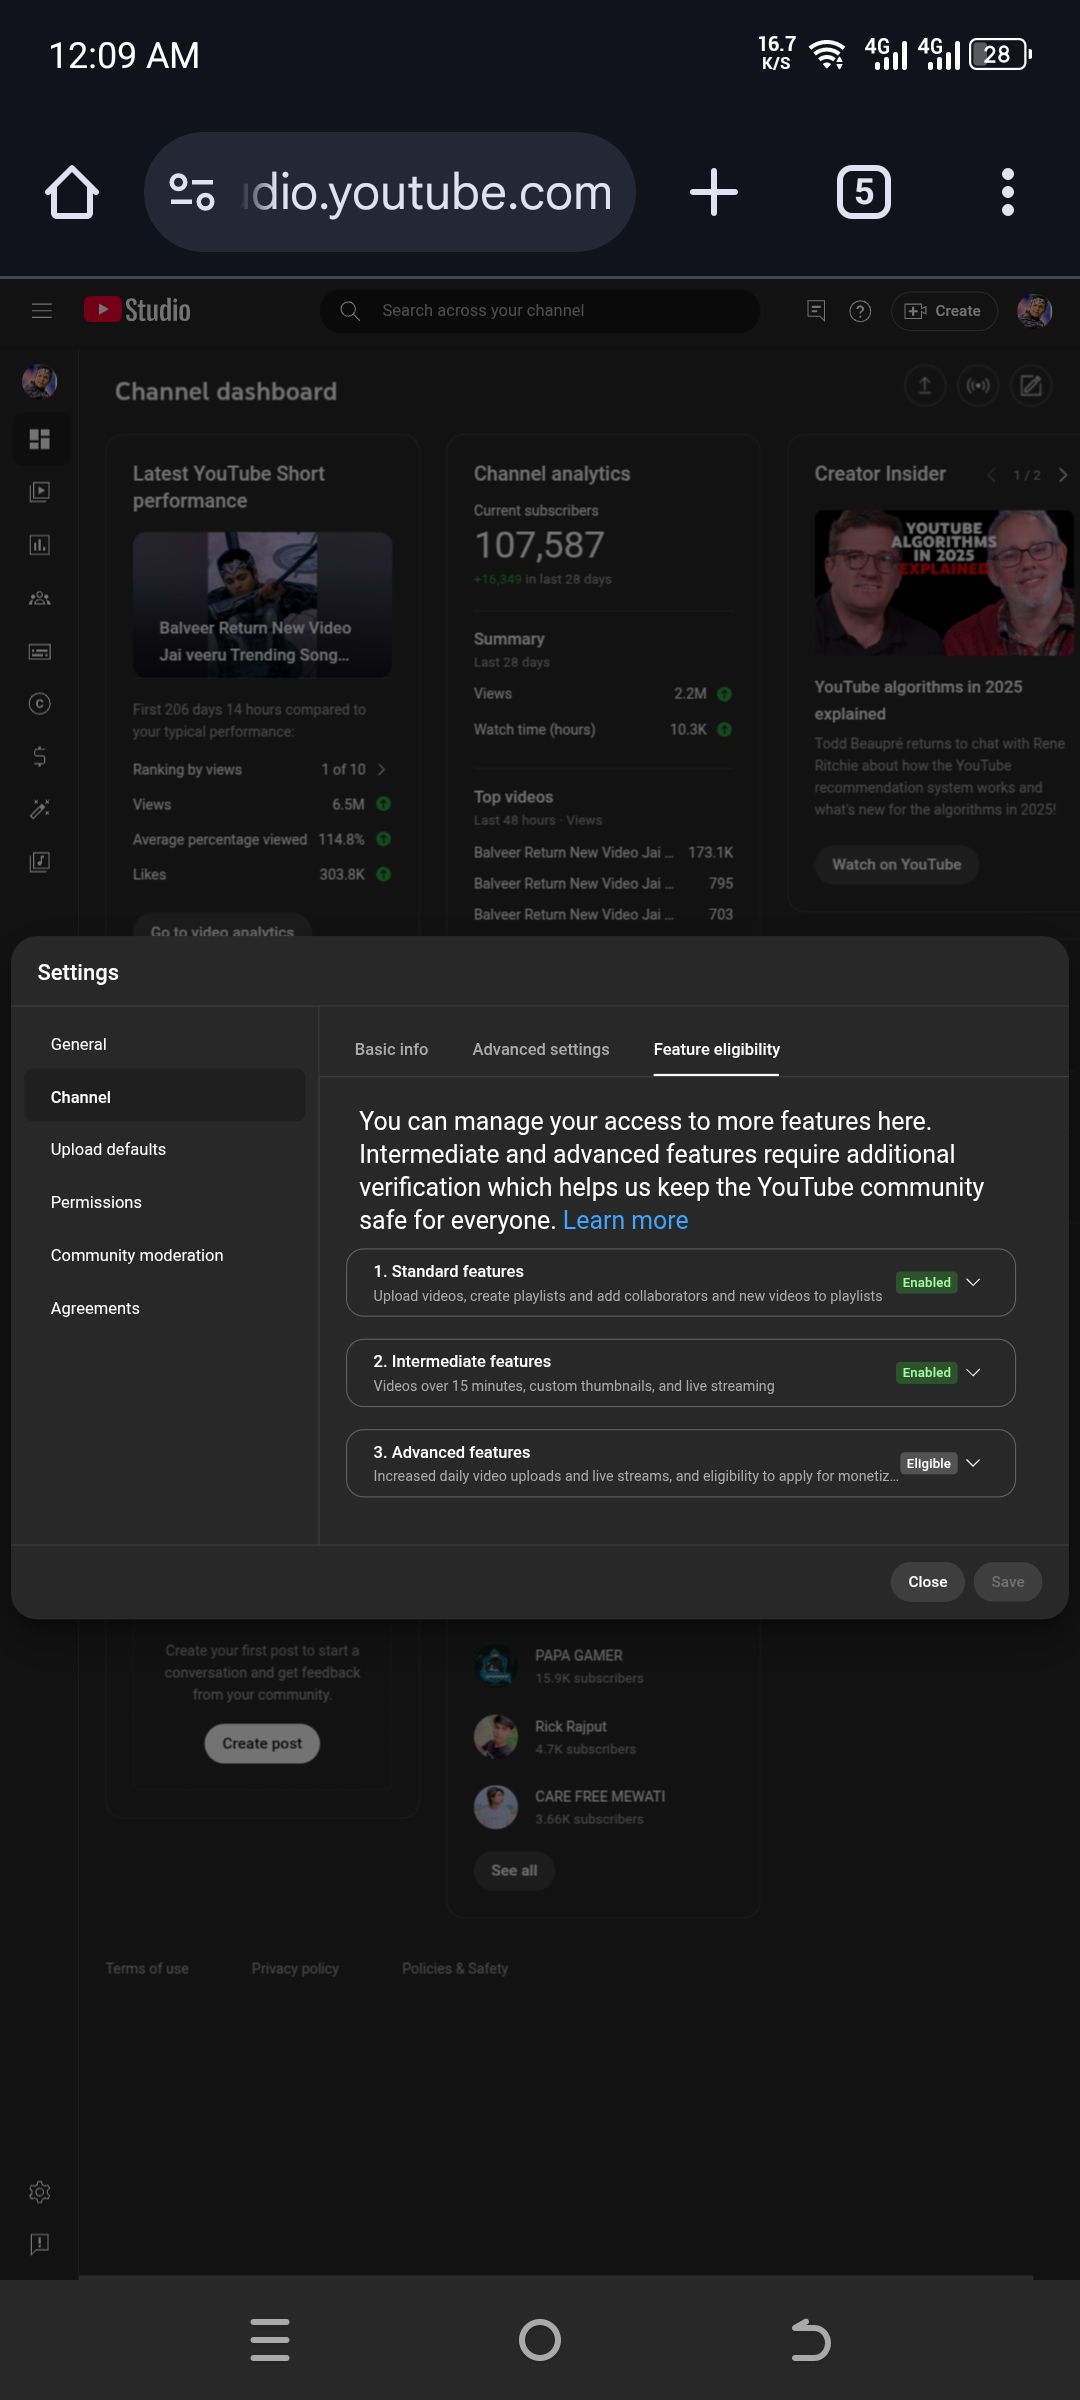This screenshot has height=2400, width=1080.
Task: Open the Audio library sidebar icon
Action: pos(40,862)
